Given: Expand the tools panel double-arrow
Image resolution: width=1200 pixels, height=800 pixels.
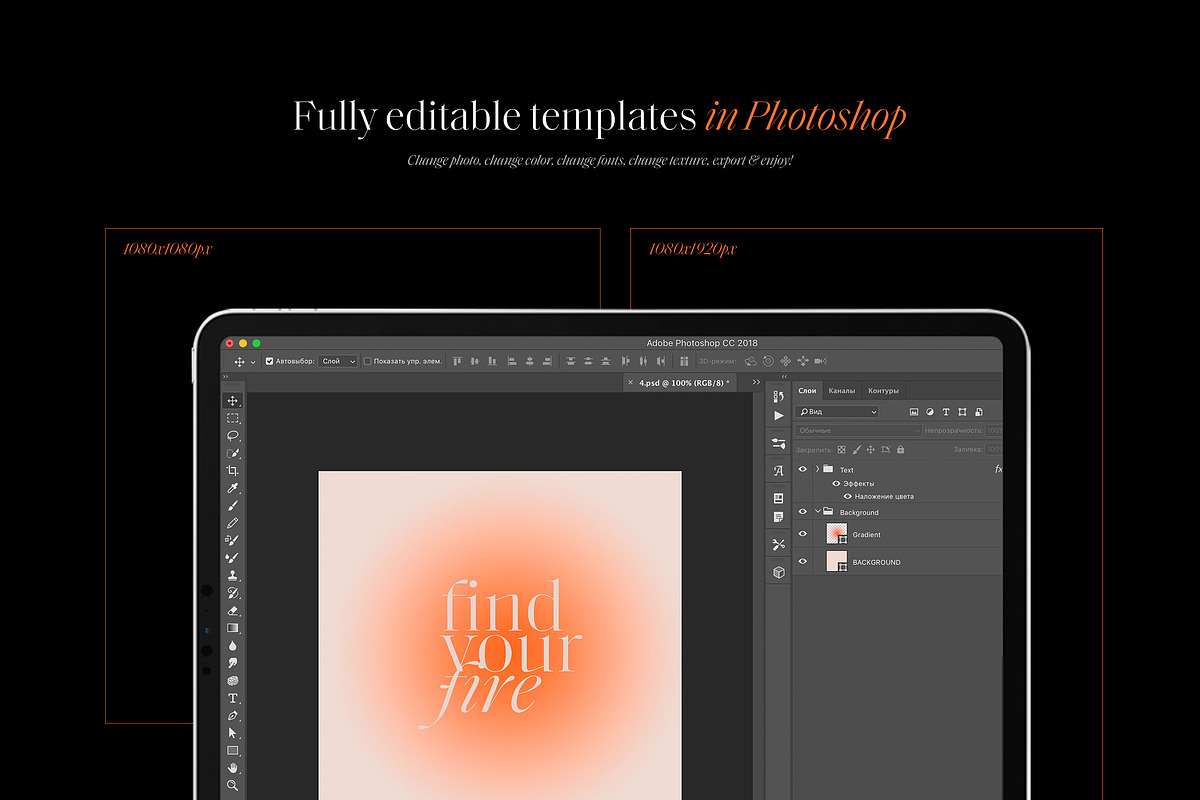Looking at the screenshot, I should point(225,376).
